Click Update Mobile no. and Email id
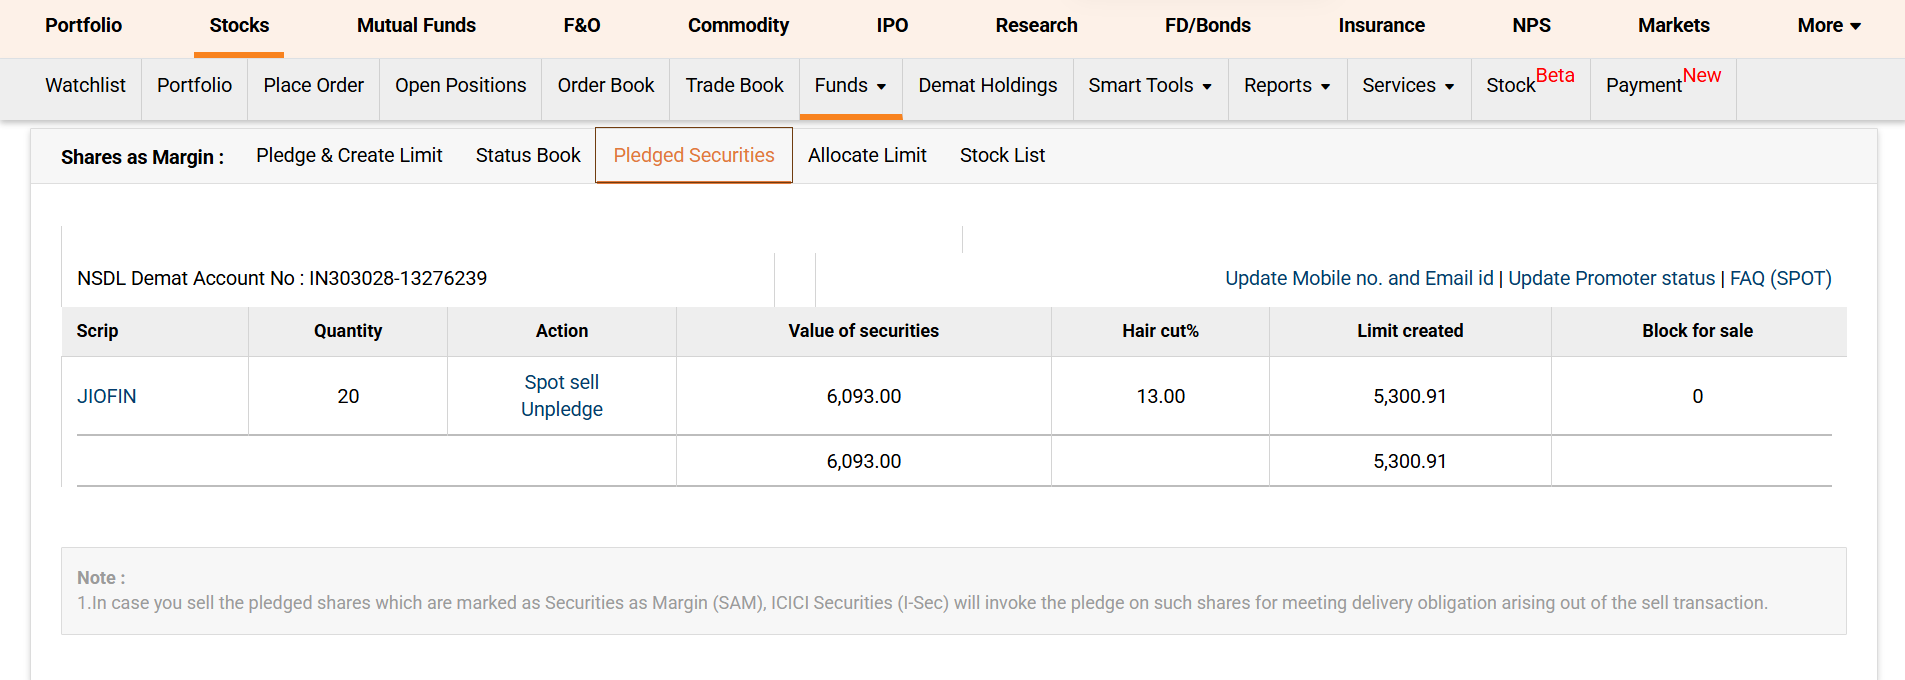This screenshot has width=1905, height=680. [1358, 278]
